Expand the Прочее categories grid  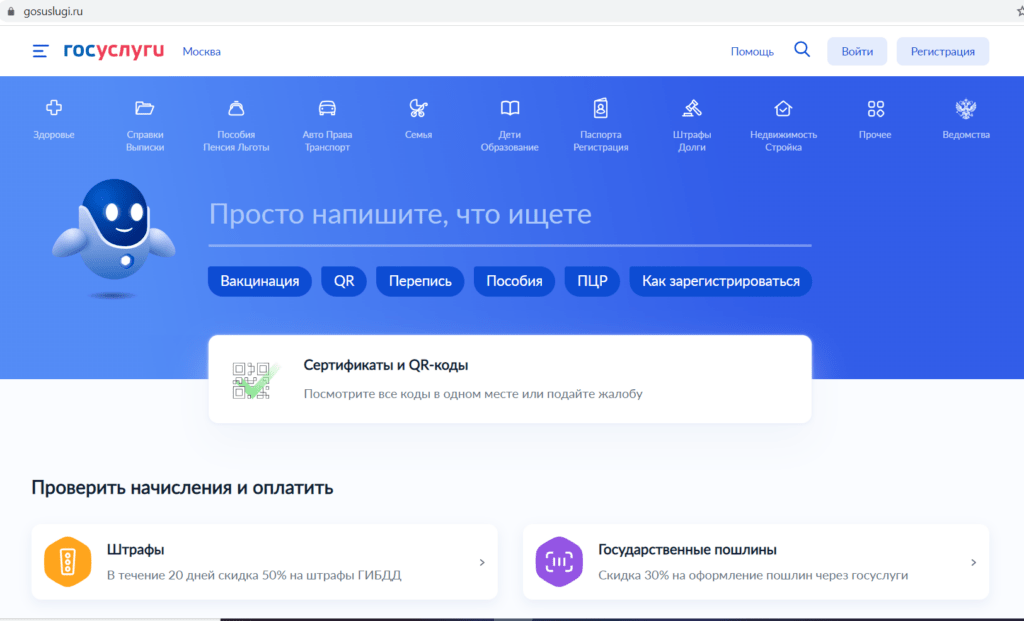point(875,108)
